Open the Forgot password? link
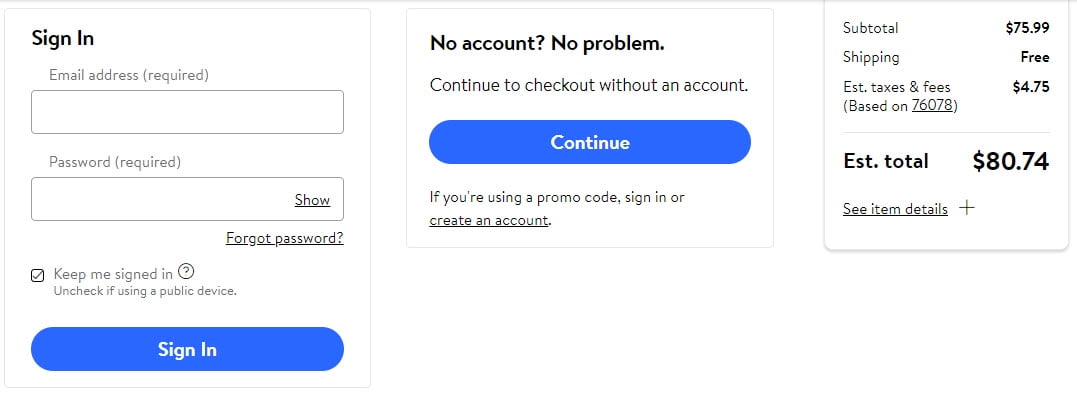This screenshot has width=1077, height=394. click(x=284, y=238)
